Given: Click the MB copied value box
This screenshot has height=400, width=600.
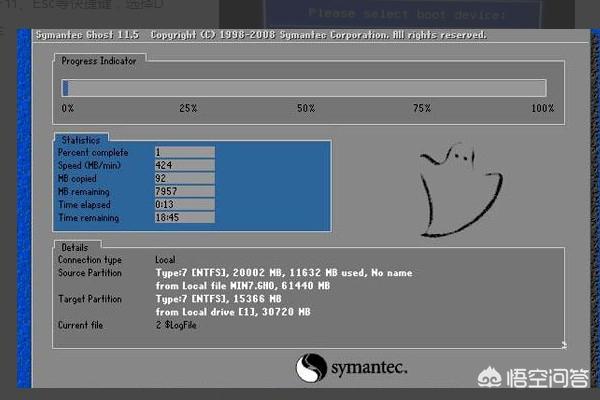Looking at the screenshot, I should click(184, 178).
